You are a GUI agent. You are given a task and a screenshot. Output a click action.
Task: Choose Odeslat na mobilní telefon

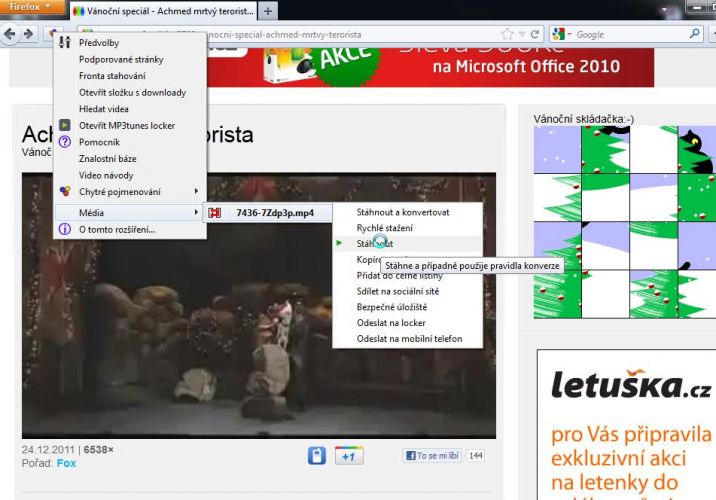(x=408, y=339)
